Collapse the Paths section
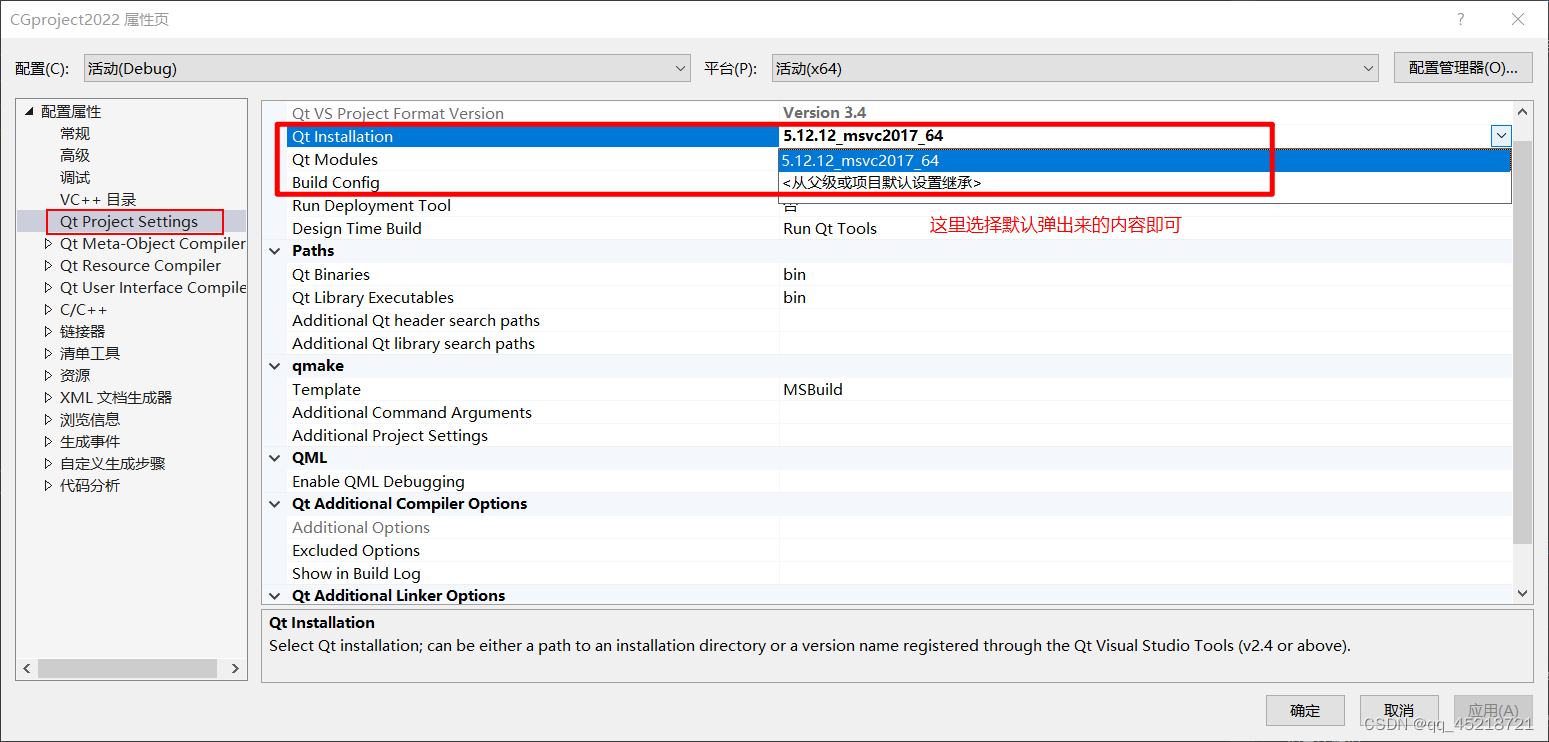1549x742 pixels. pyautogui.click(x=275, y=251)
